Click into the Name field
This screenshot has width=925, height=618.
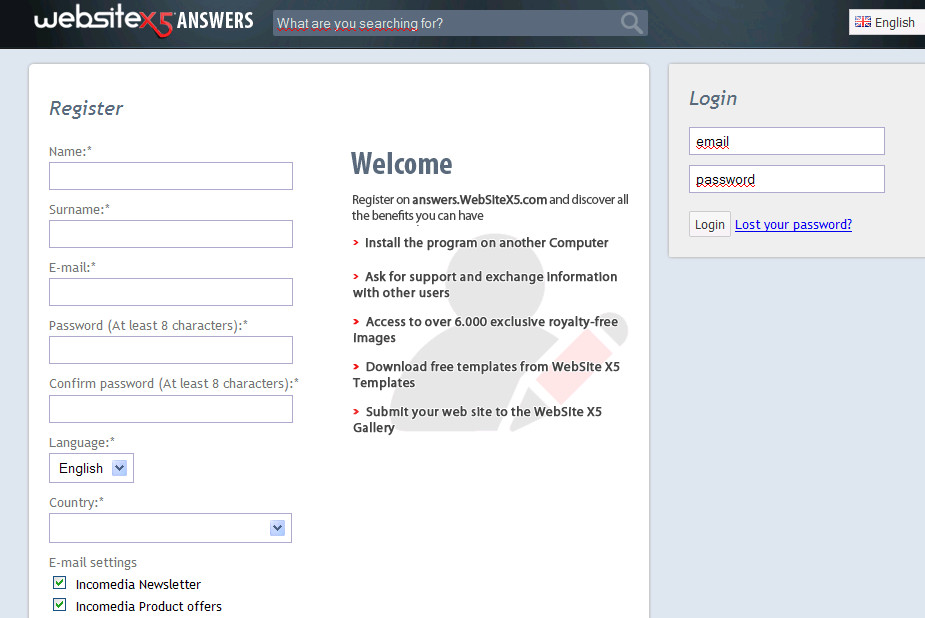pos(170,176)
